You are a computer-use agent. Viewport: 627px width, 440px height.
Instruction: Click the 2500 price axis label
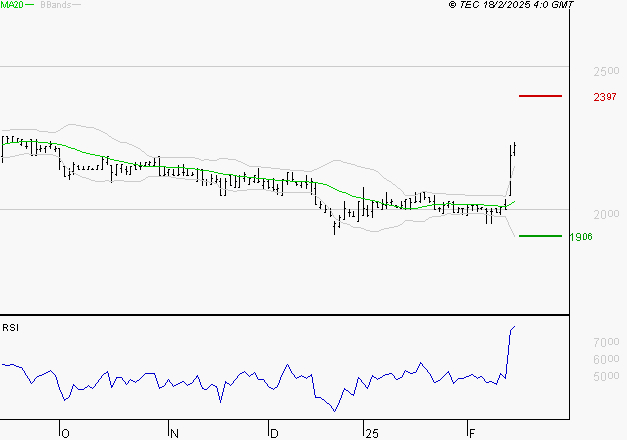pos(606,72)
